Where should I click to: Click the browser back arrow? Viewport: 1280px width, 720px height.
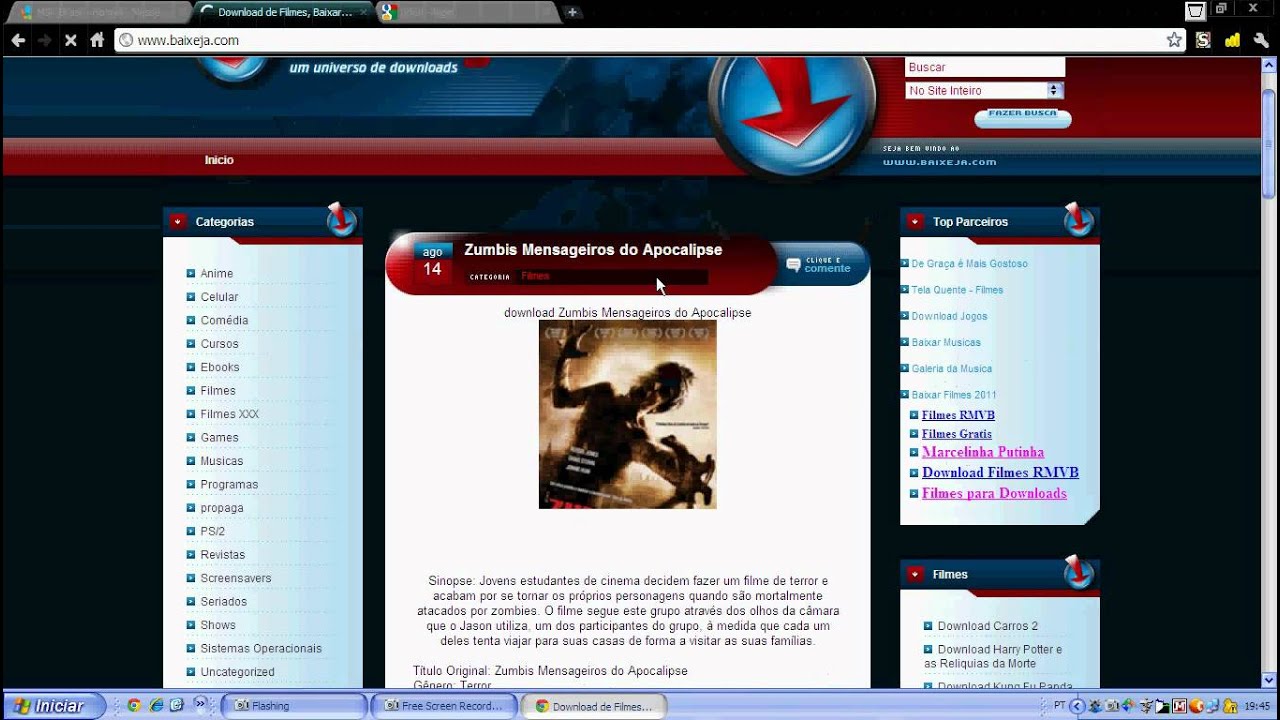18,40
